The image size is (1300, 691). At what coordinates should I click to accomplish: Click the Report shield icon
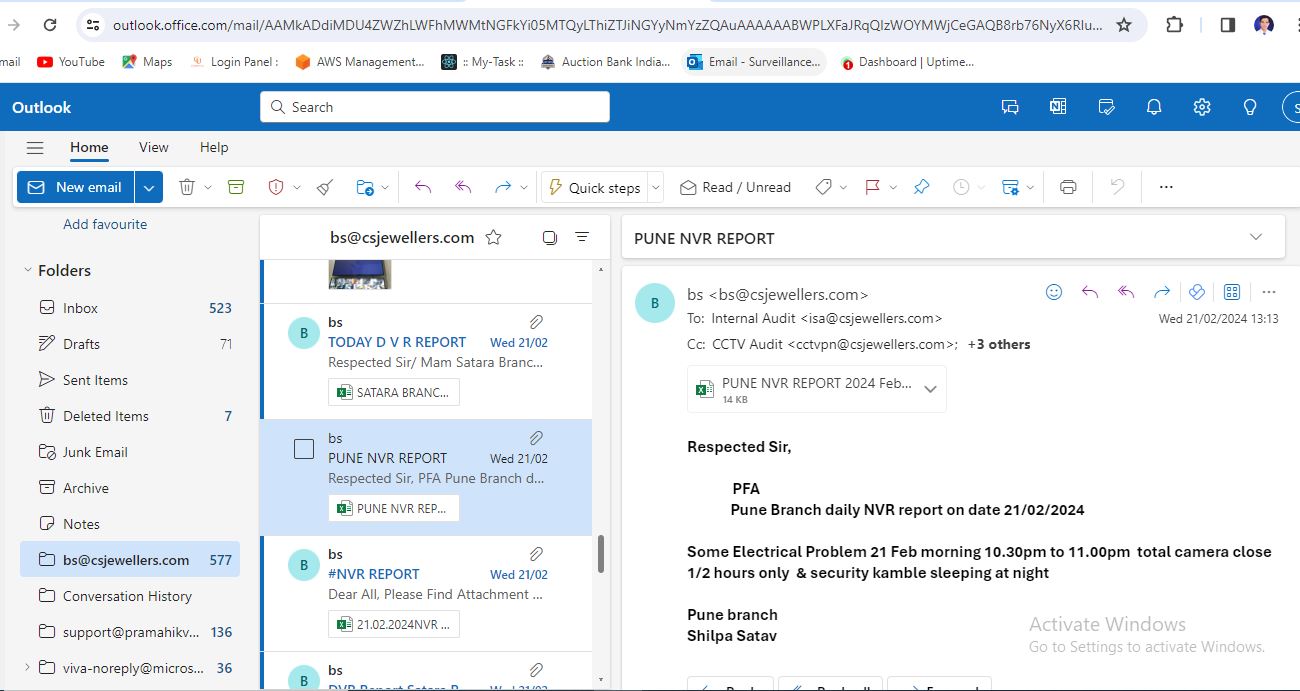click(276, 187)
